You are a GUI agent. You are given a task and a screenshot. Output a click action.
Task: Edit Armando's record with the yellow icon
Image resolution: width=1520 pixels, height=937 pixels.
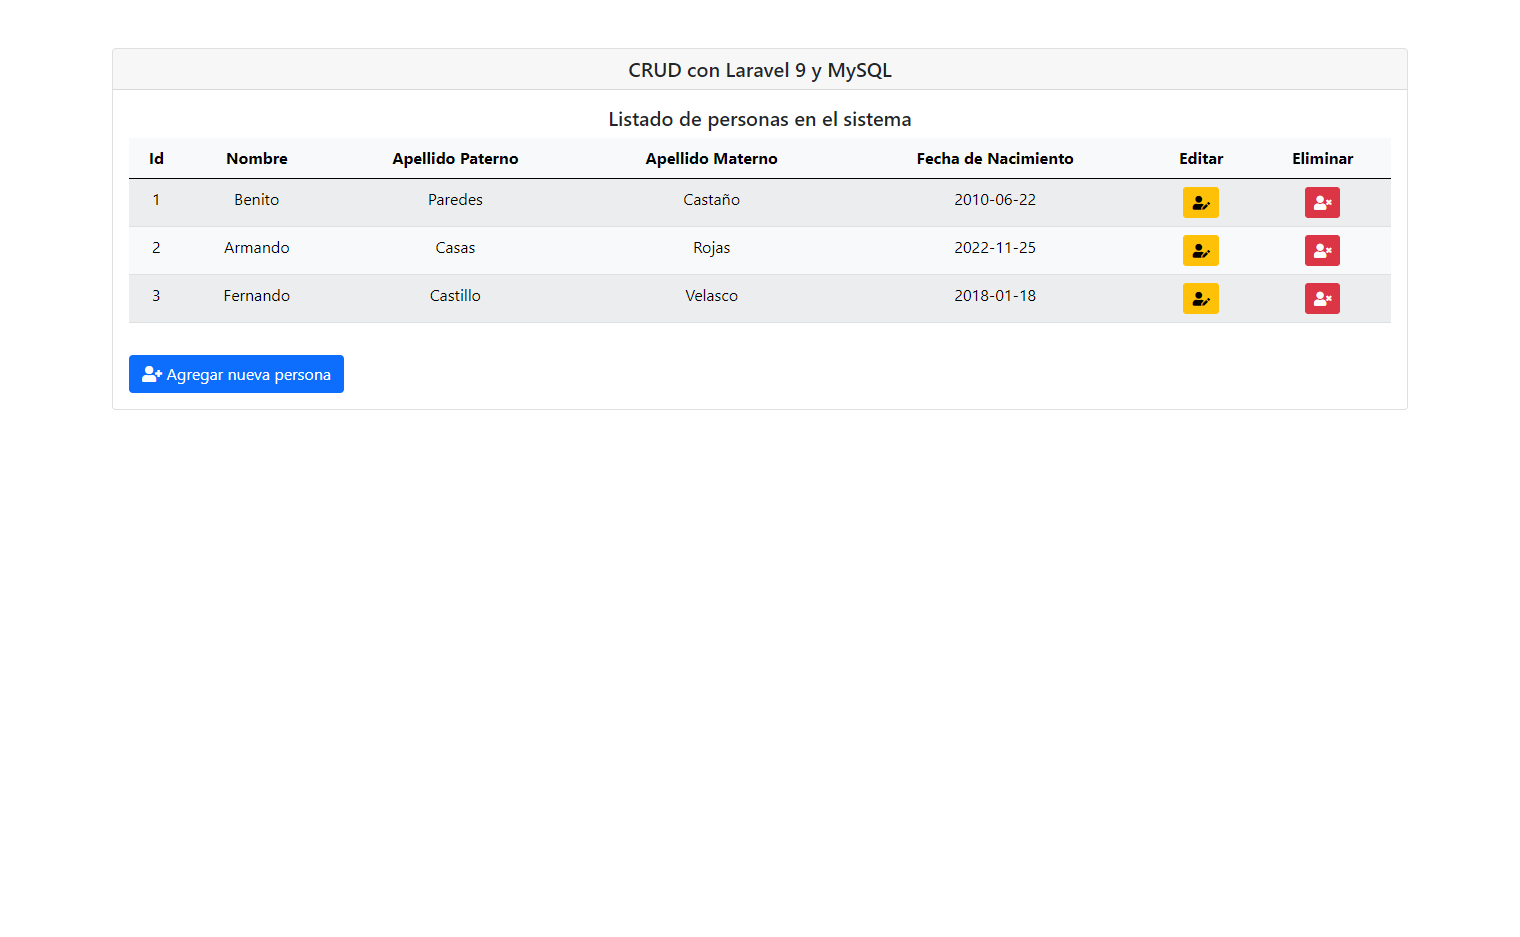(x=1200, y=251)
